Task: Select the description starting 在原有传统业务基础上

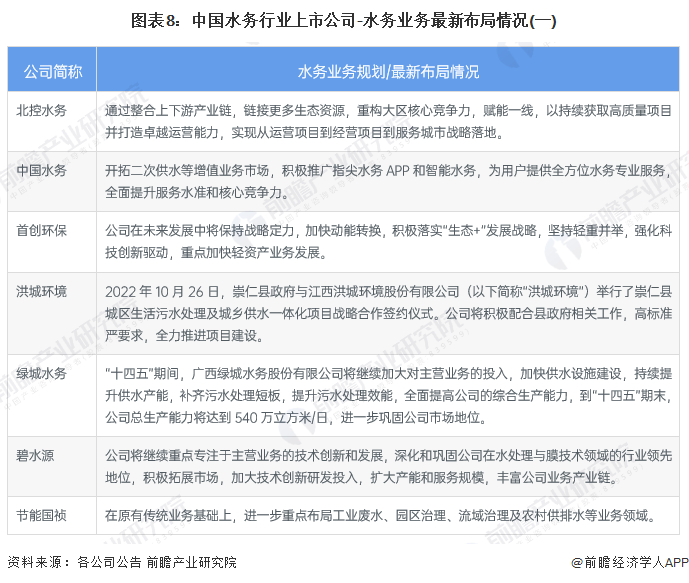Action: (380, 515)
